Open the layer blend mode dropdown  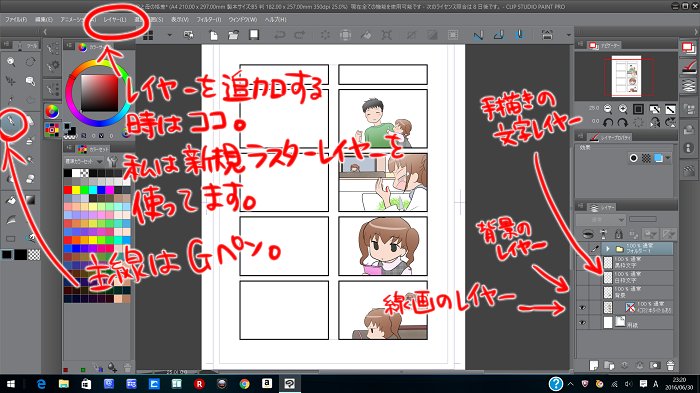600,220
